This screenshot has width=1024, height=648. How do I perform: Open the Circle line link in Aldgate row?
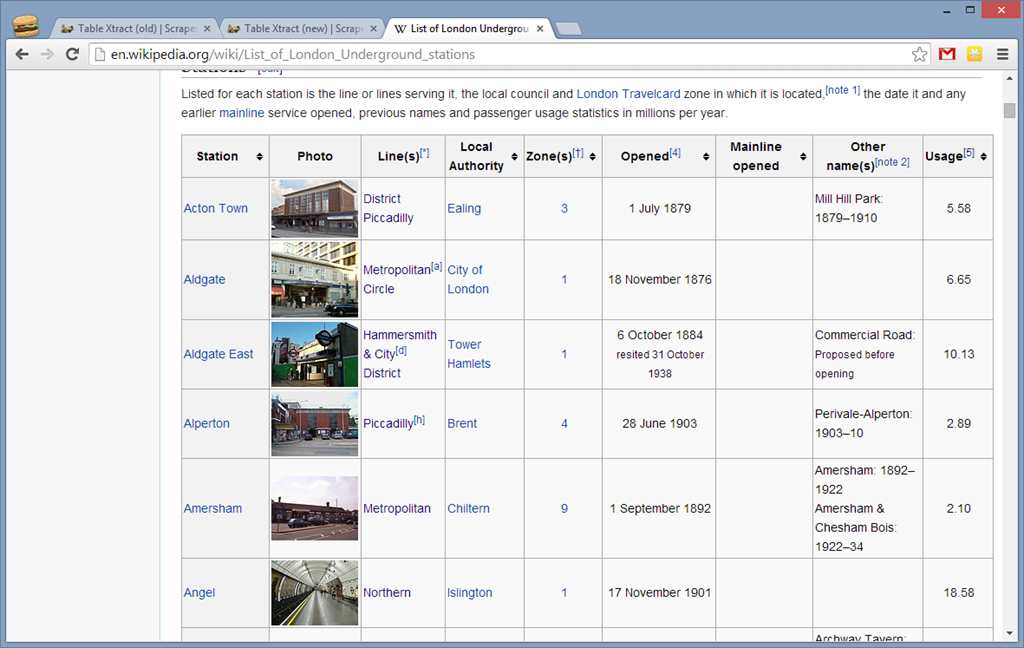click(x=379, y=289)
